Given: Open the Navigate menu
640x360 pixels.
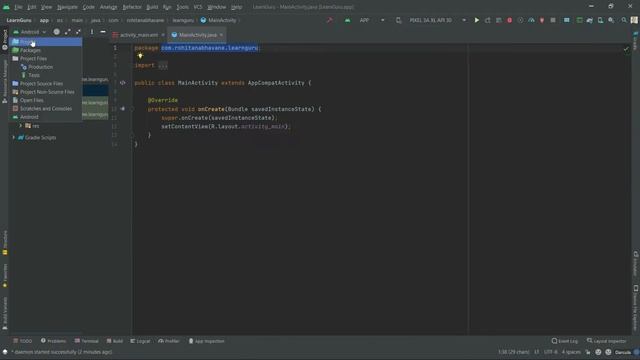Looking at the screenshot, I should click(x=67, y=7).
